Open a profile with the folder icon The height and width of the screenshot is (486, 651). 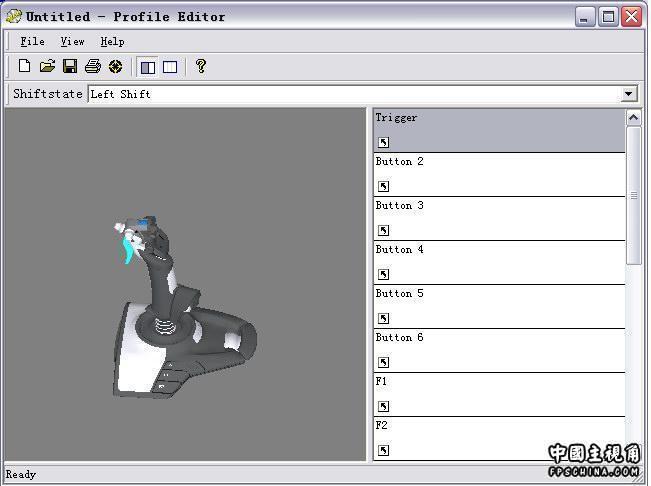point(47,66)
